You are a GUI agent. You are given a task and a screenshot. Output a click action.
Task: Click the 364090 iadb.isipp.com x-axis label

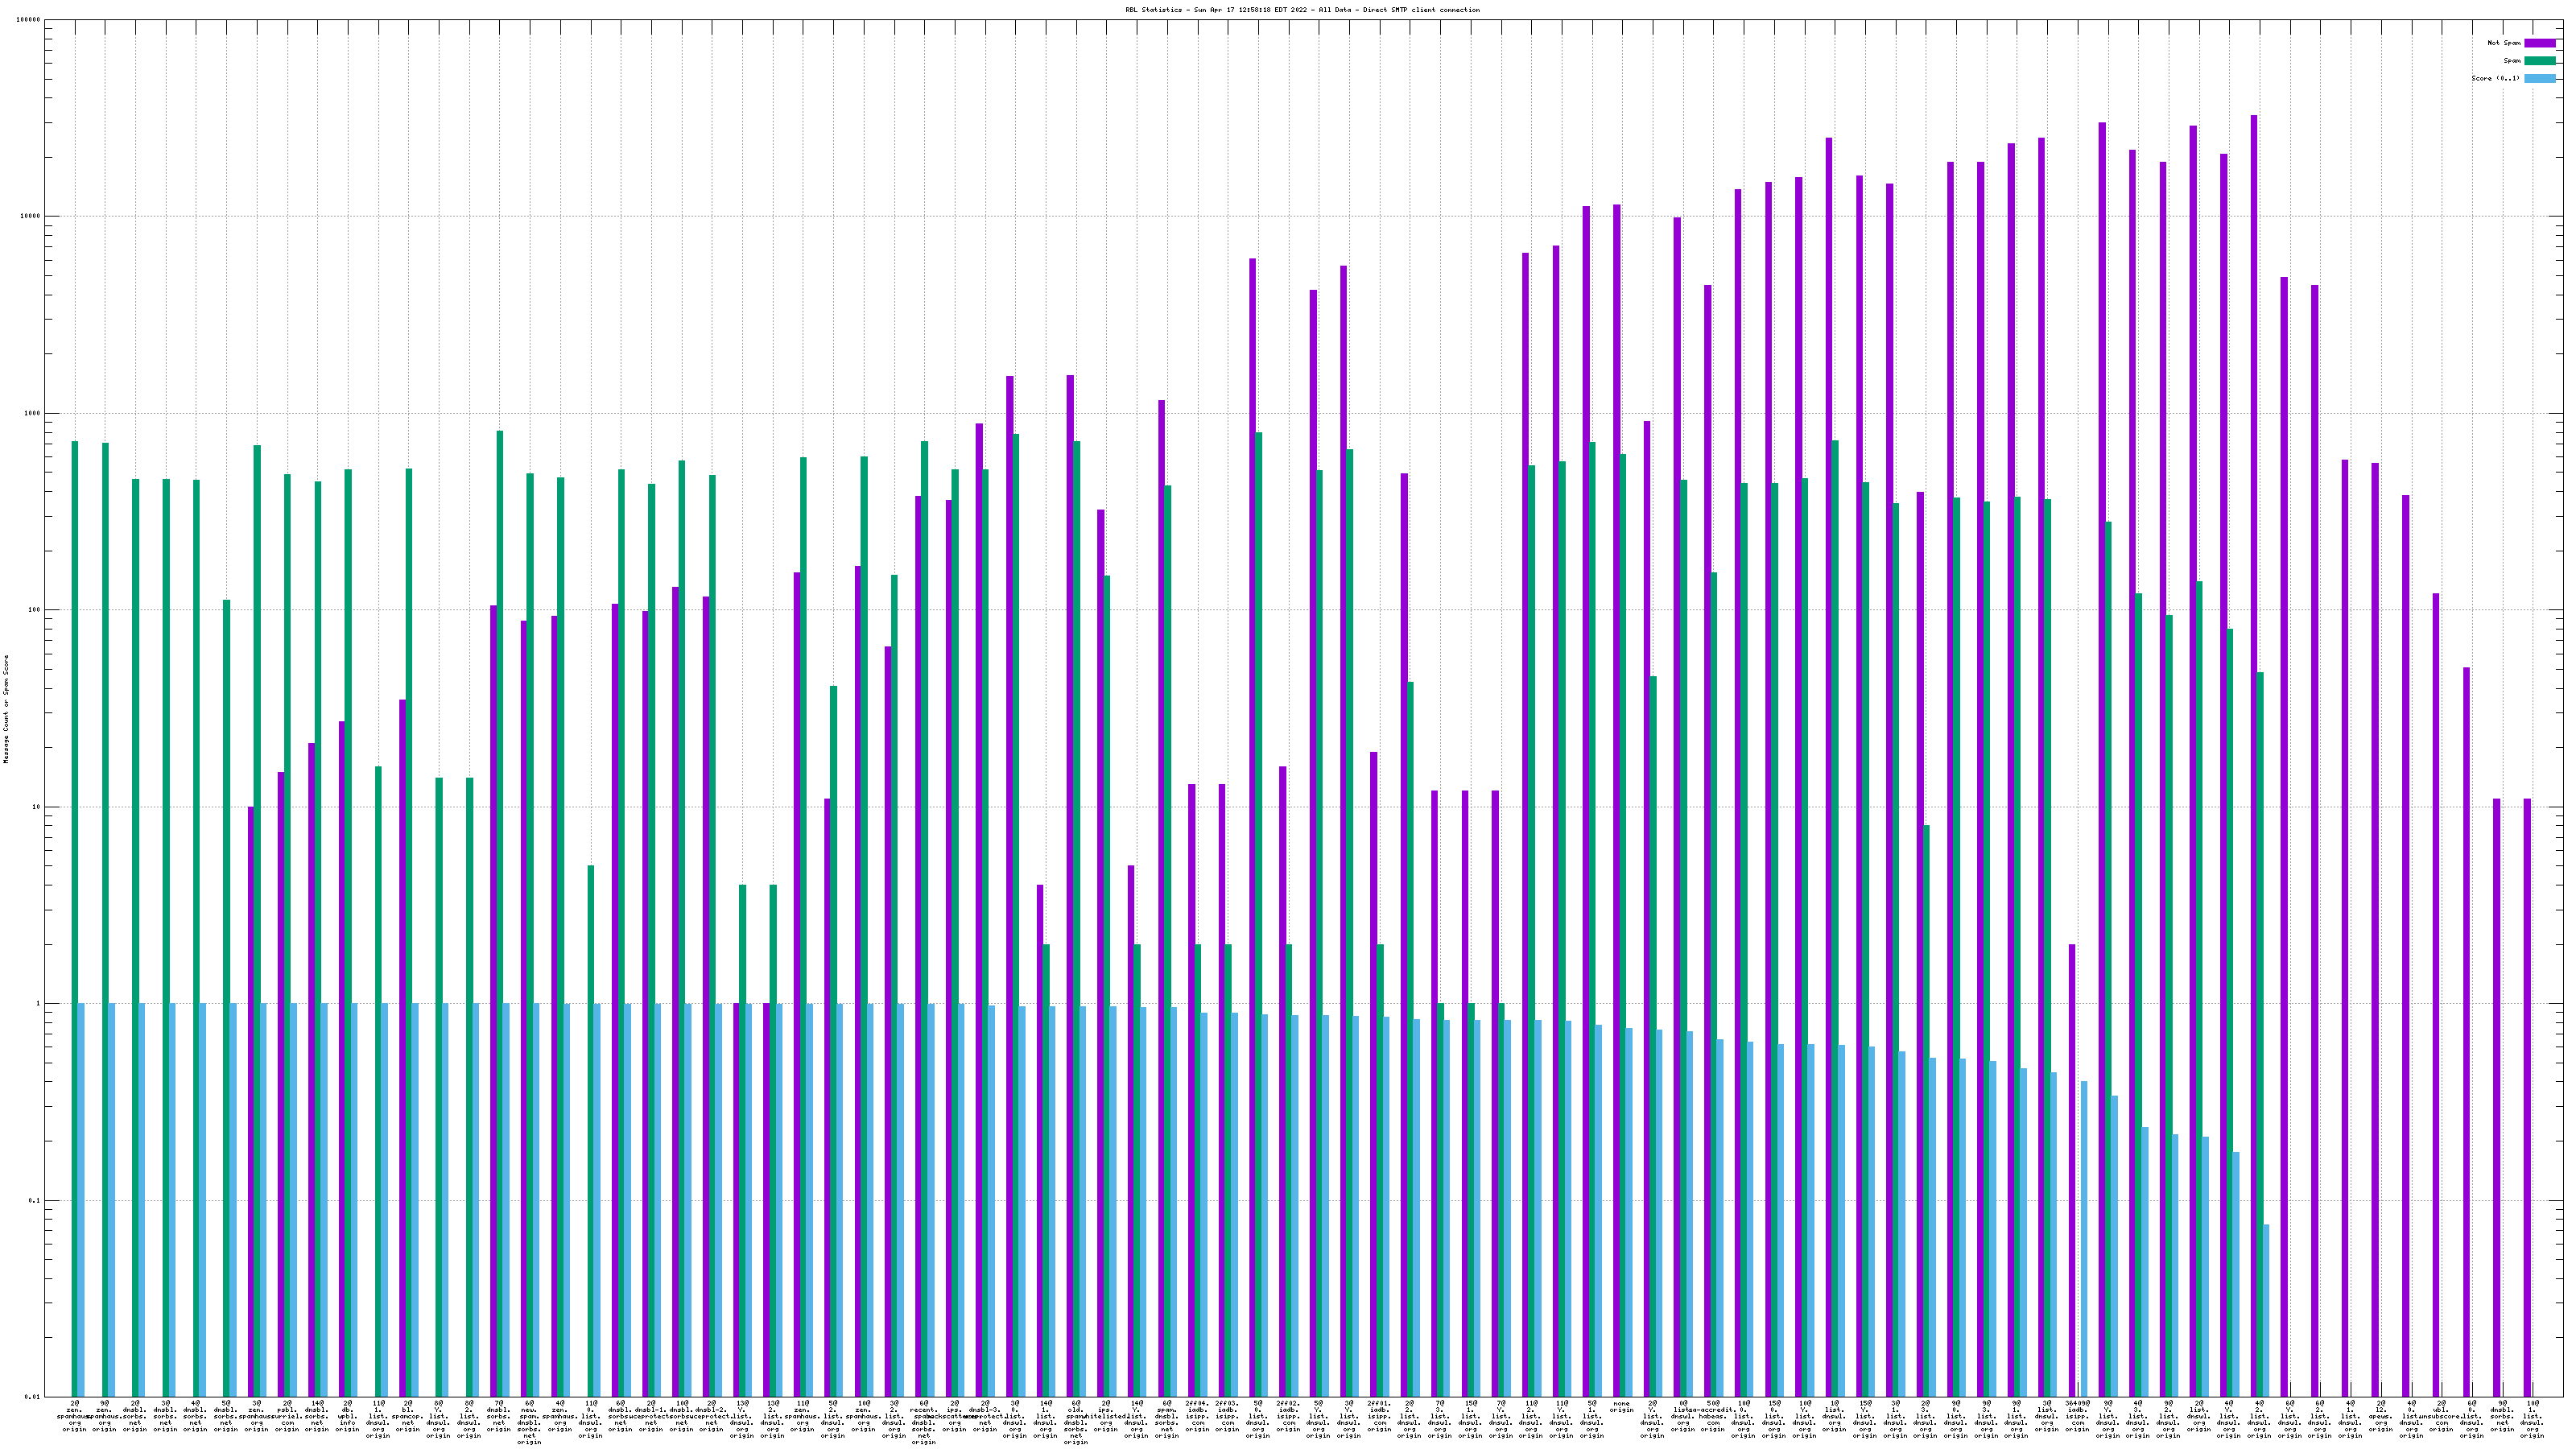[2077, 1416]
